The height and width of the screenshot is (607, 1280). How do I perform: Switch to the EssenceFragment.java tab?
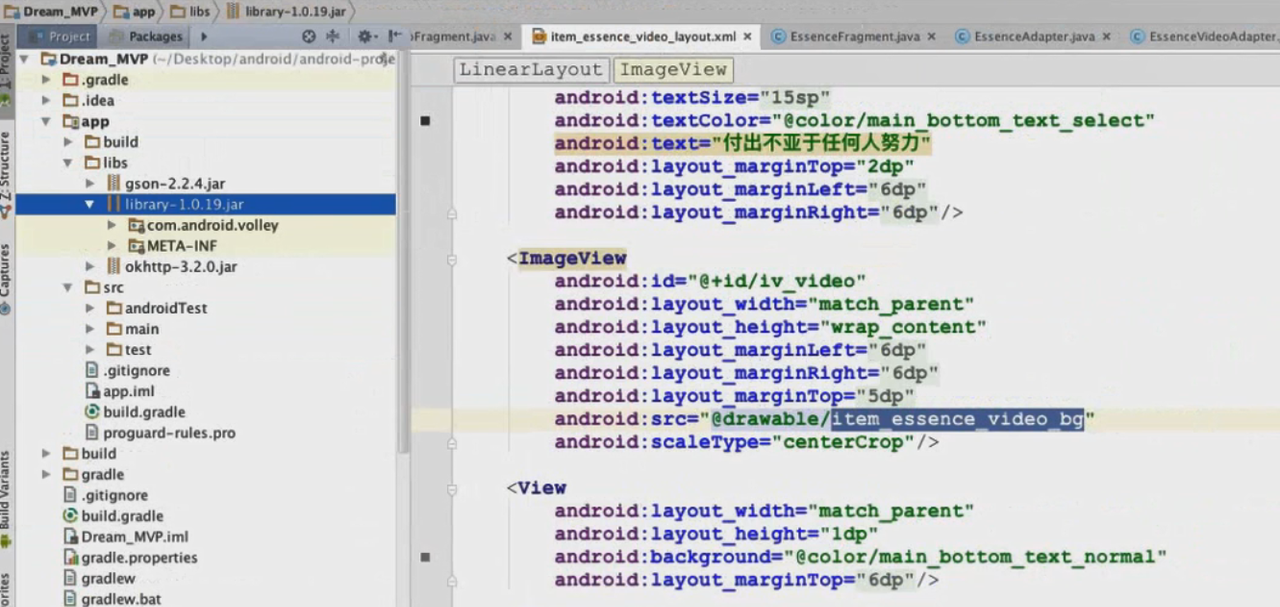[x=853, y=37]
